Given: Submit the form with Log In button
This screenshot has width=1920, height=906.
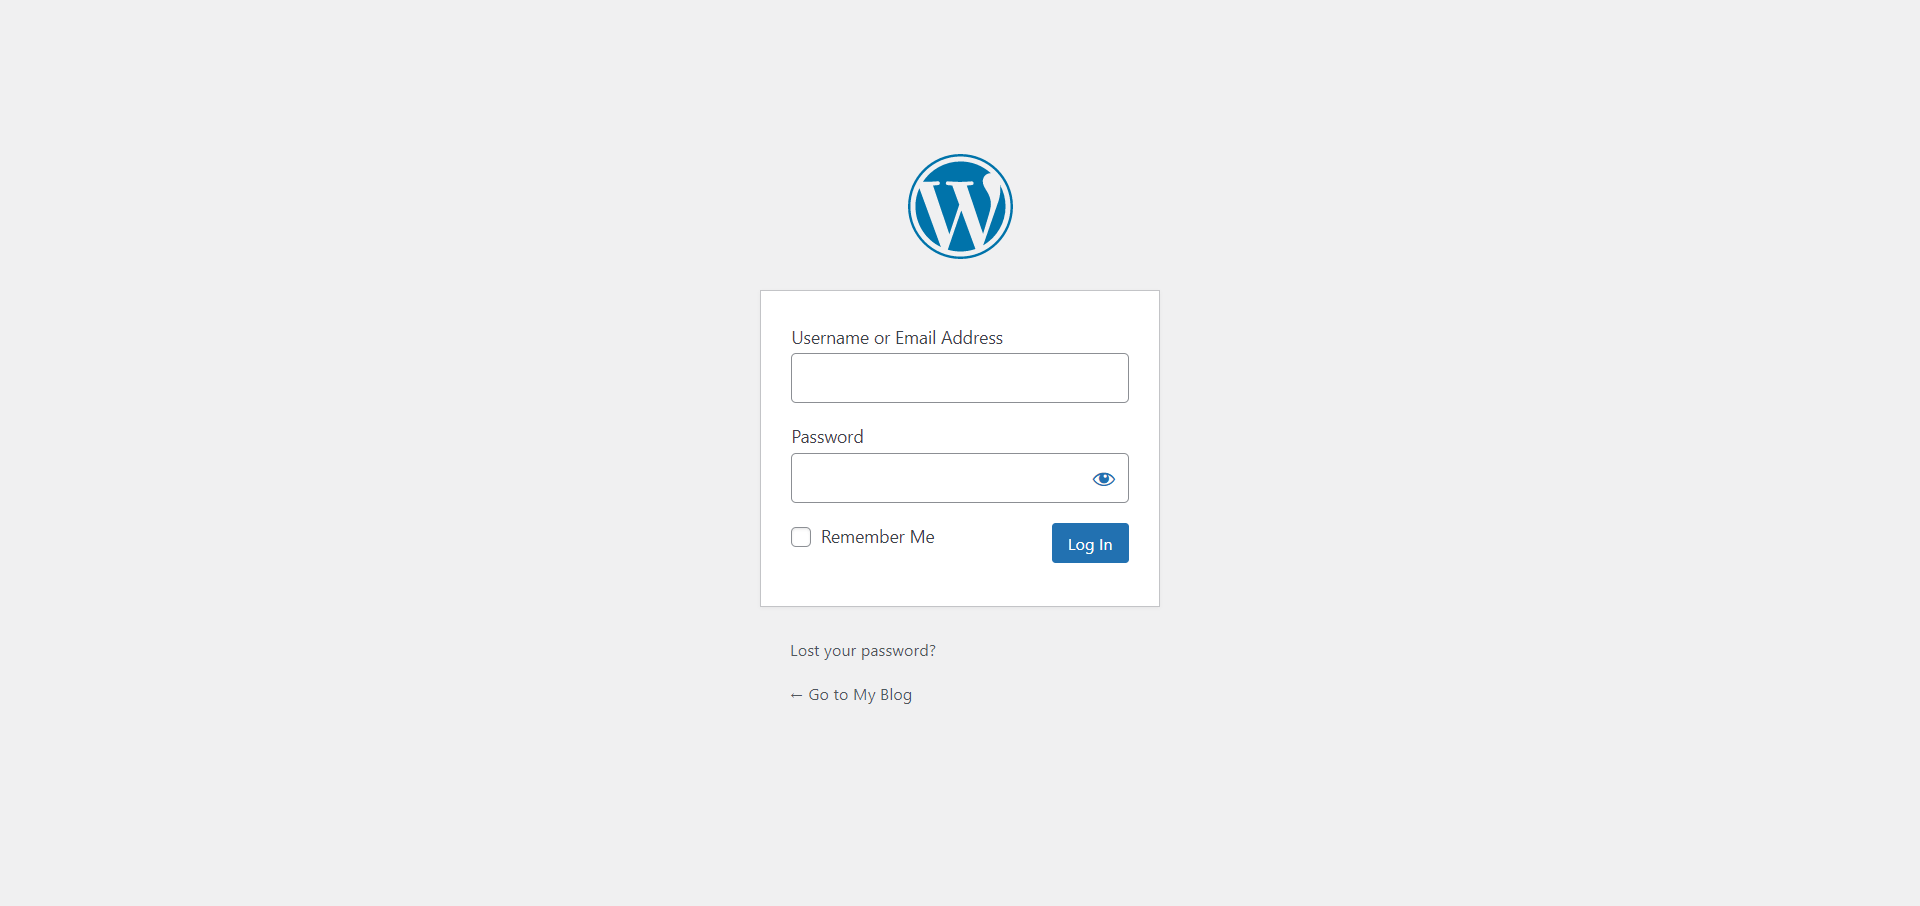Looking at the screenshot, I should tap(1090, 543).
